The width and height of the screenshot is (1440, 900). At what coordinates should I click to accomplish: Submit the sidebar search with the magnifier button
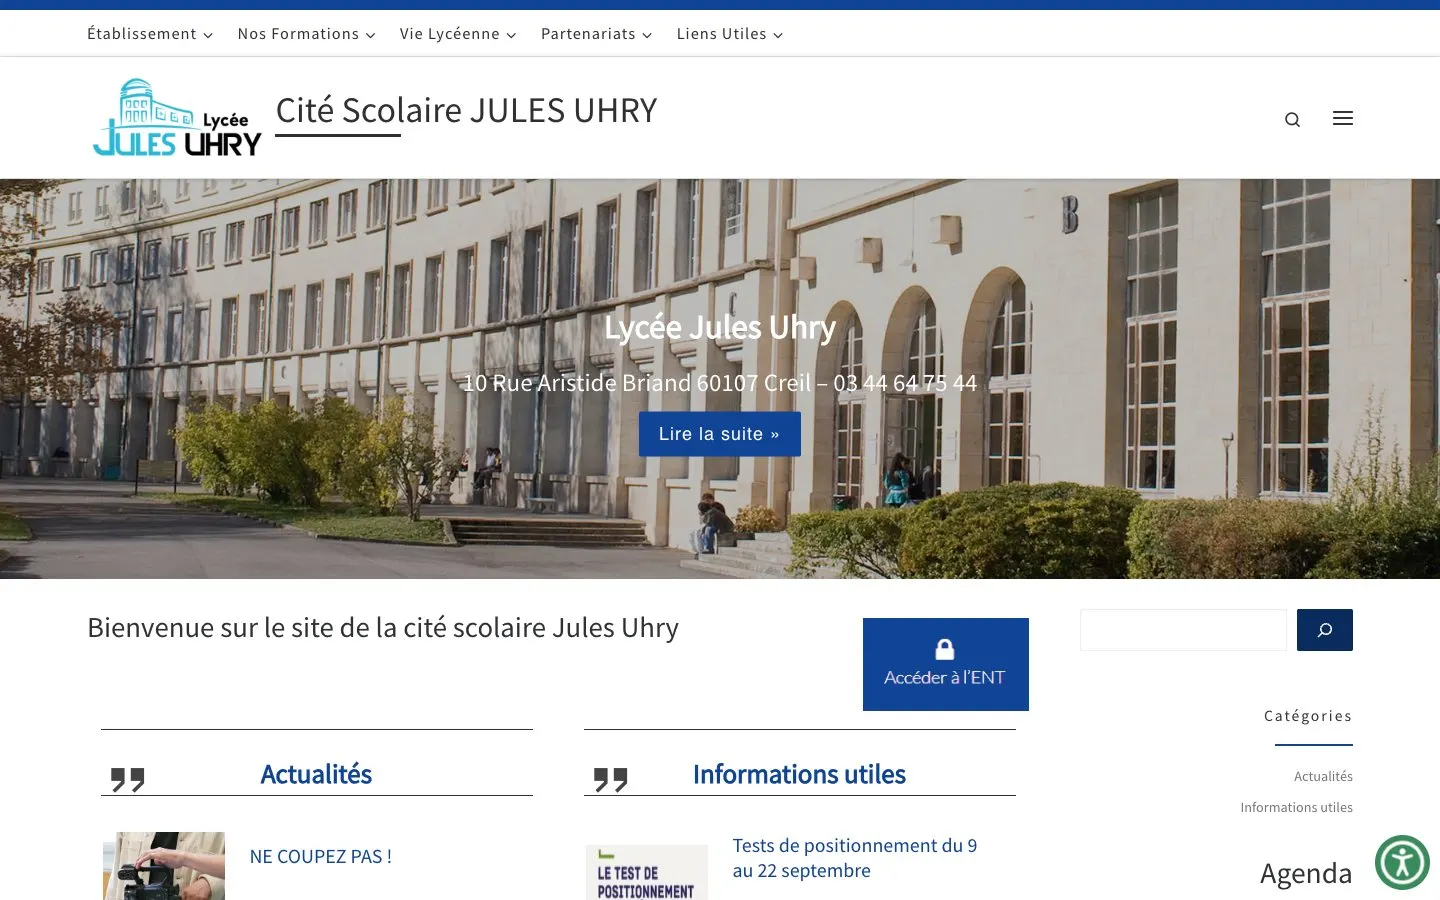tap(1325, 630)
